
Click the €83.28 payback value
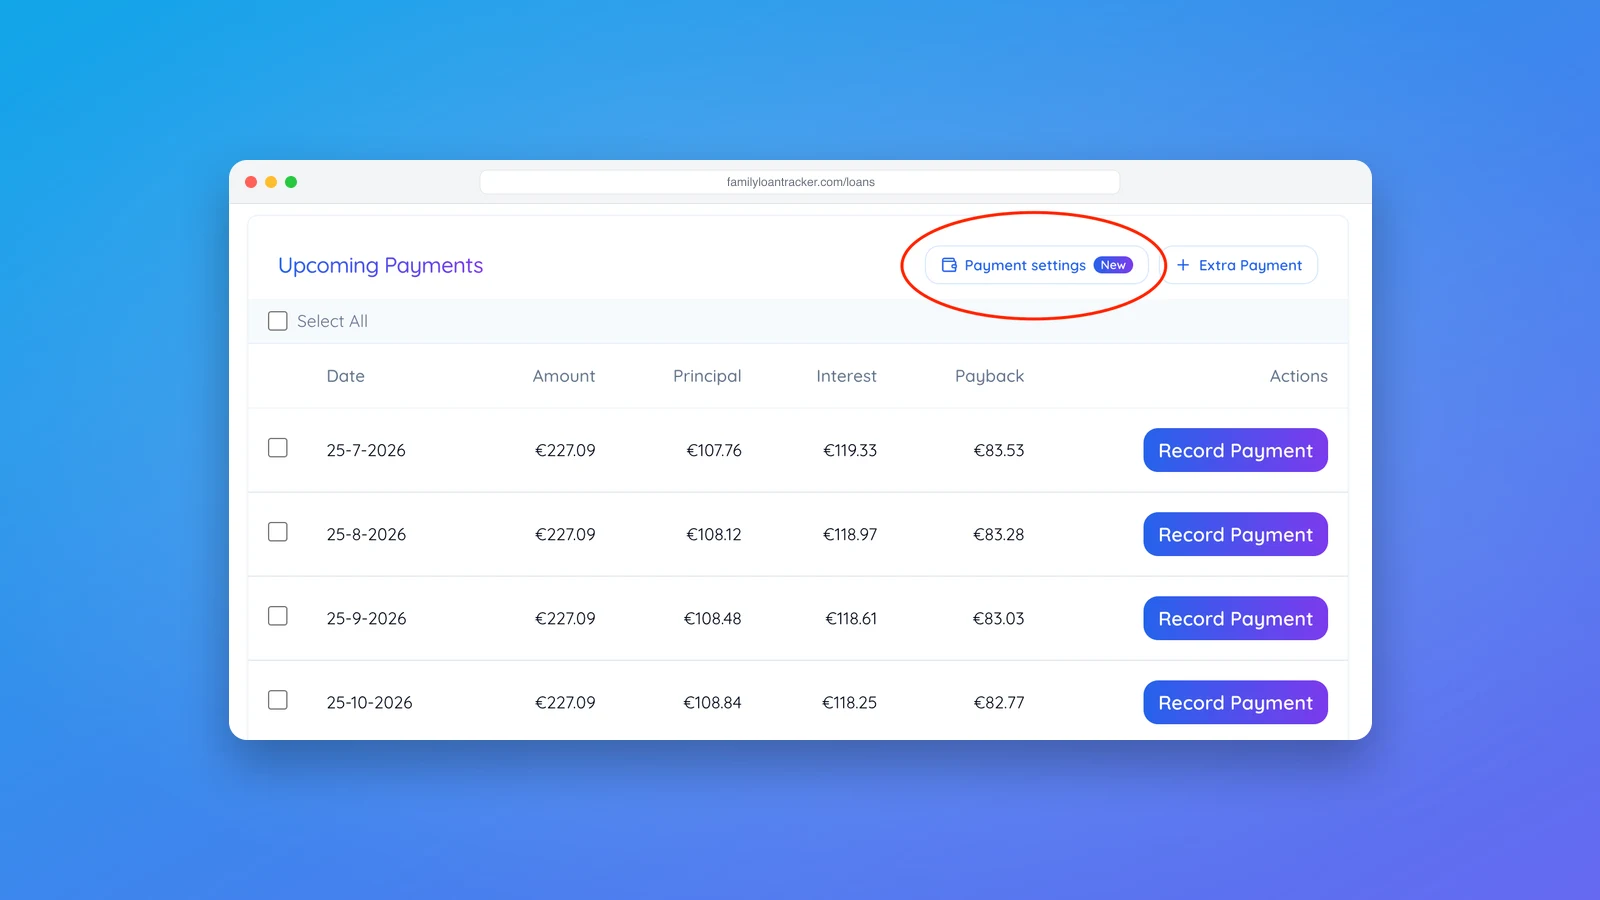click(x=999, y=534)
